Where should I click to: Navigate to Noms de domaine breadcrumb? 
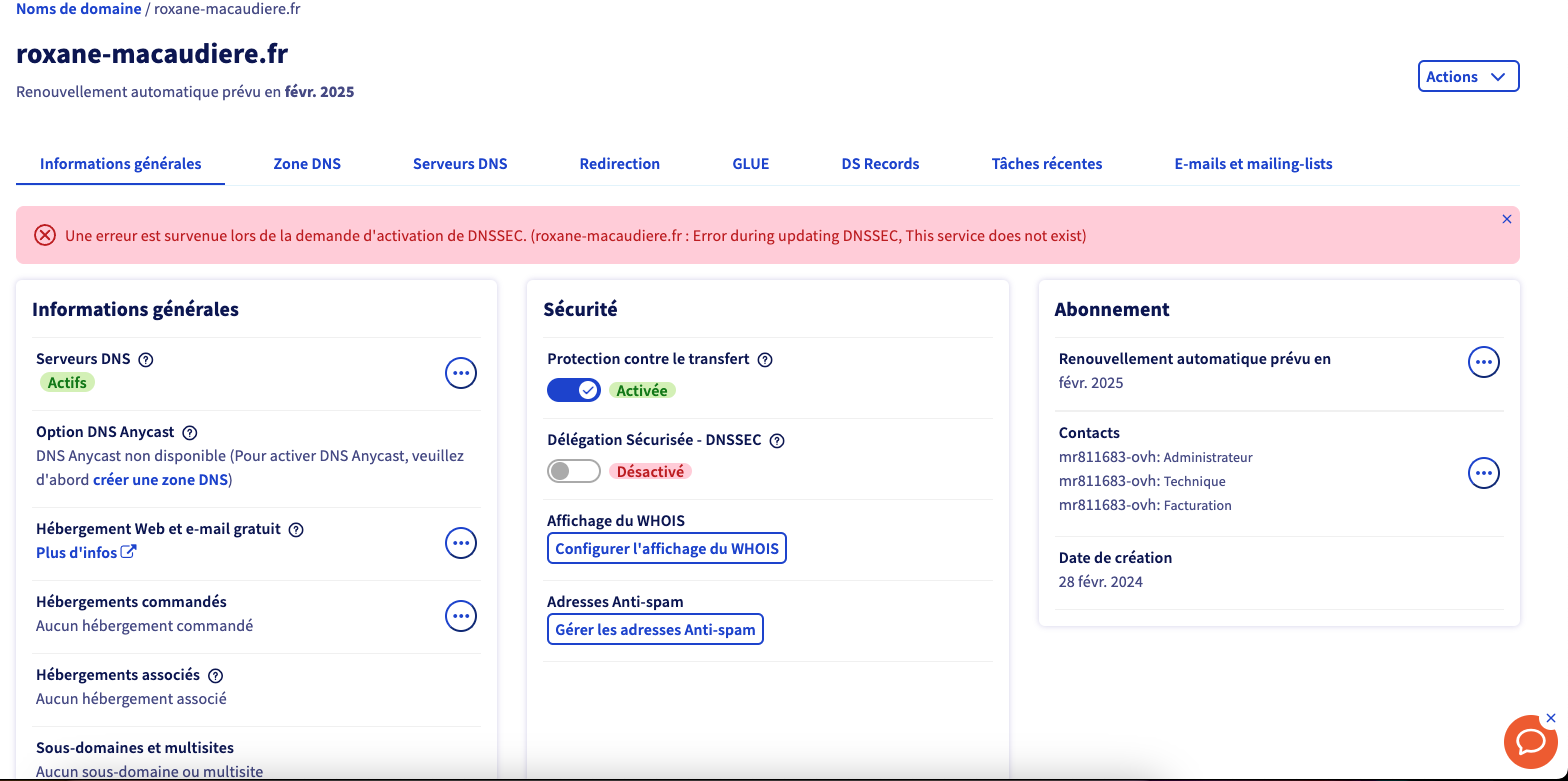78,9
